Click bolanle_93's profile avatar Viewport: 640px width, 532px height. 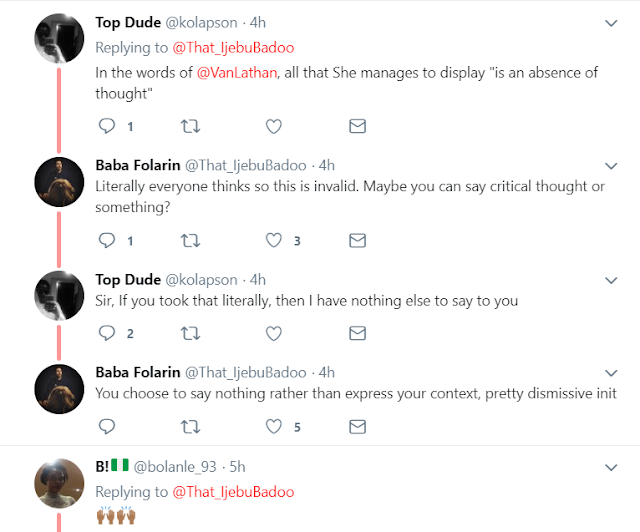(x=59, y=487)
